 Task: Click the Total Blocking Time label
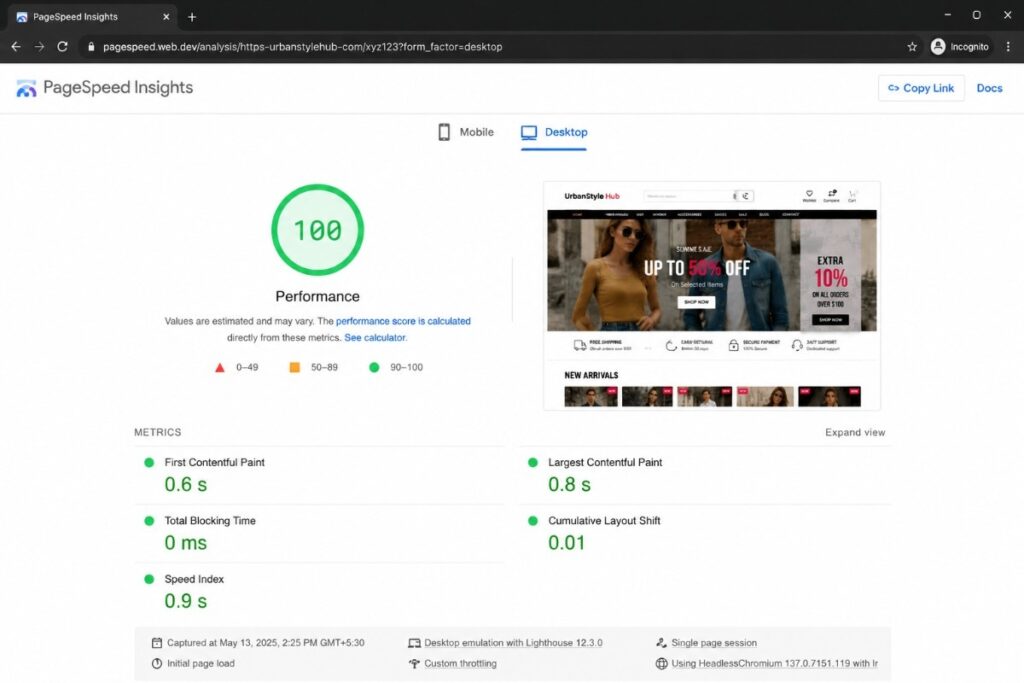pyautogui.click(x=210, y=520)
